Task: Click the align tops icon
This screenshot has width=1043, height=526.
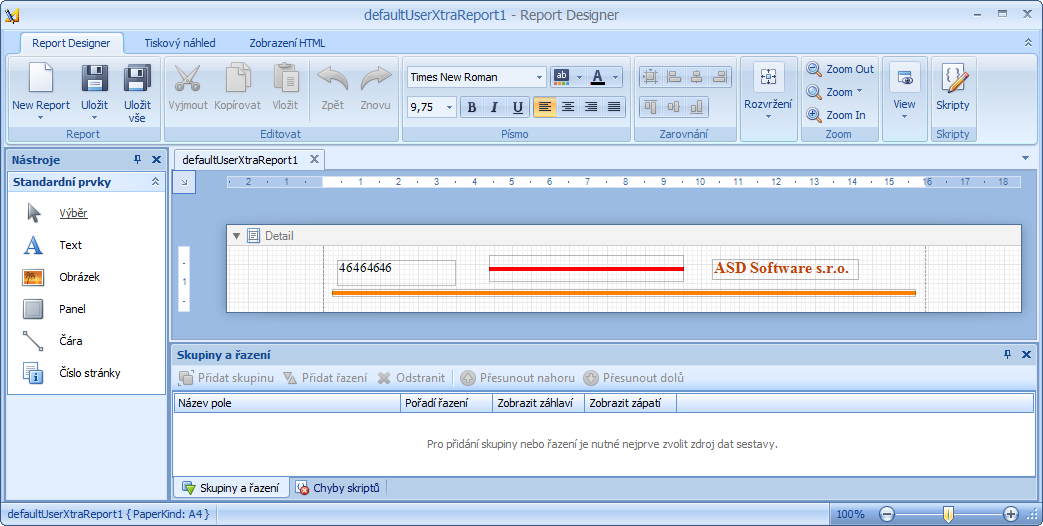Action: (651, 107)
